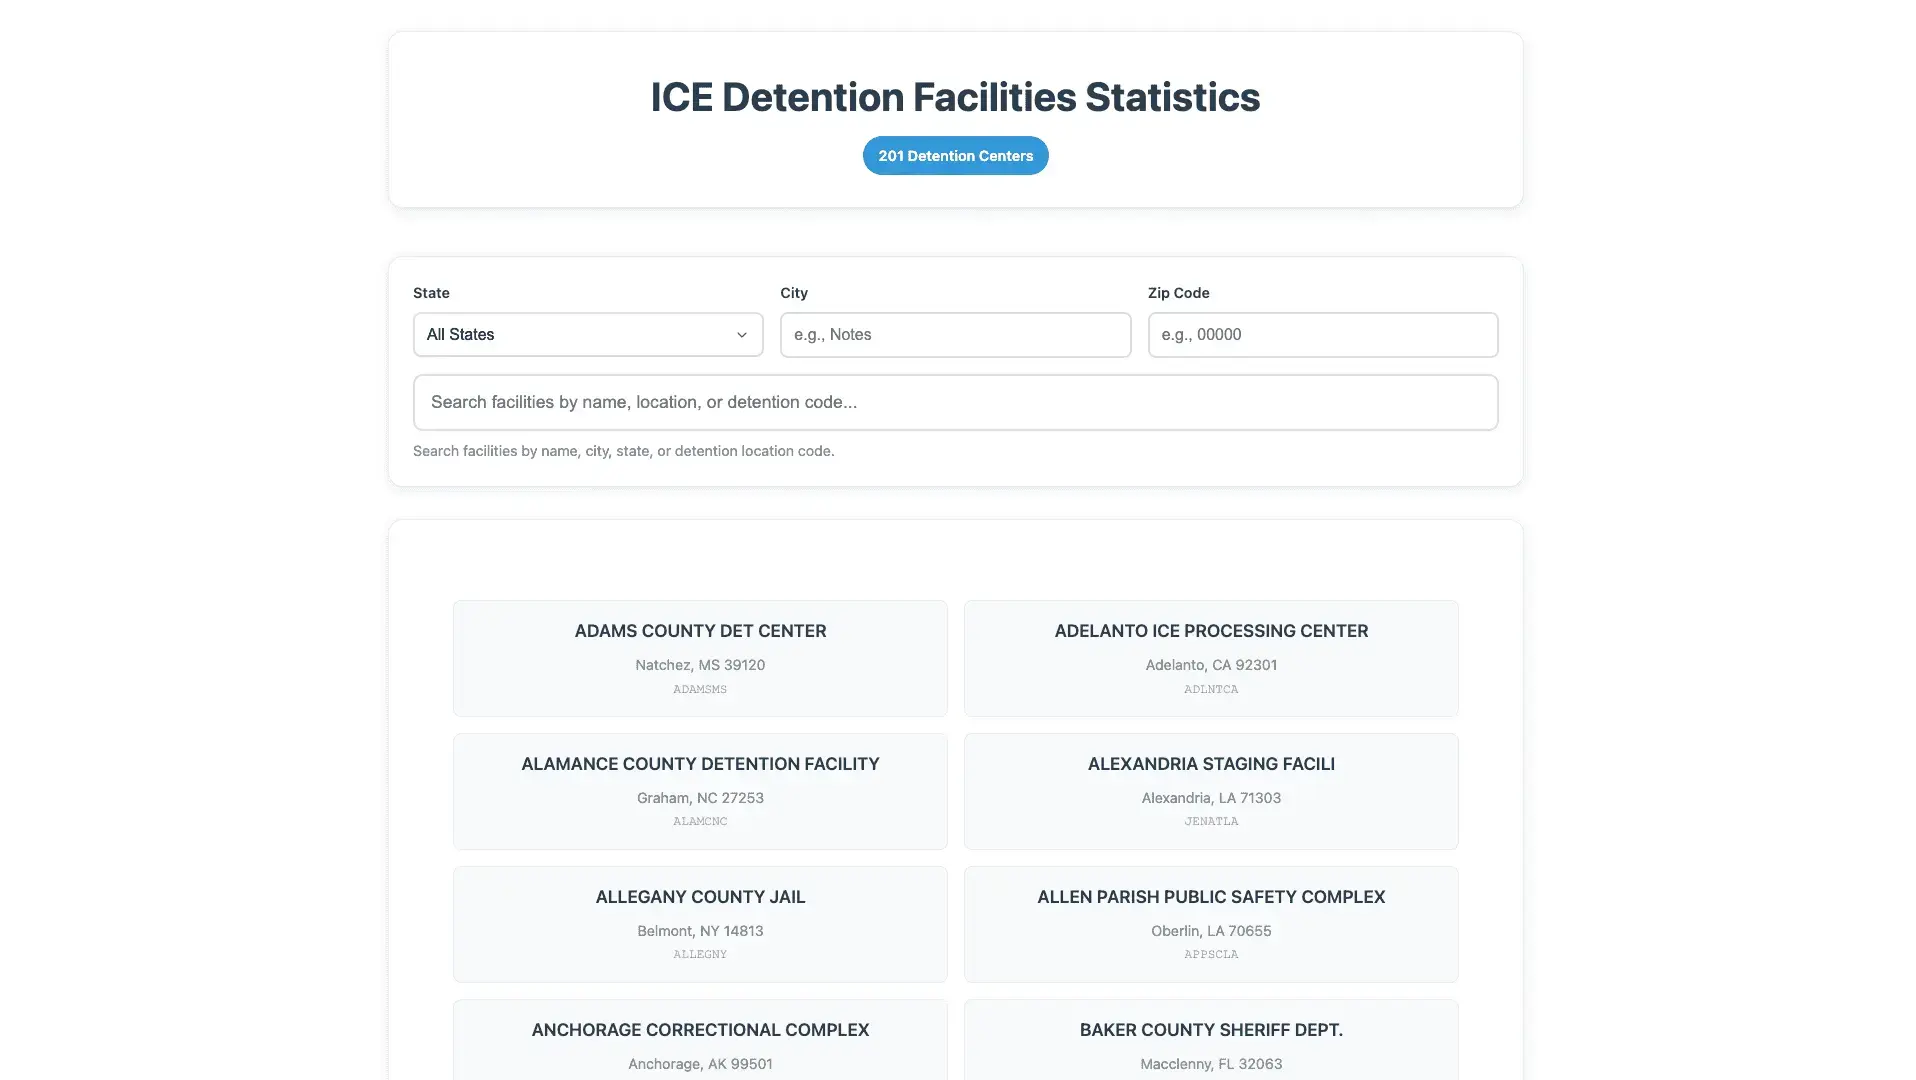Select the ADAMS COUNTY DET CENTER card
The height and width of the screenshot is (1080, 1916).
[x=699, y=657]
